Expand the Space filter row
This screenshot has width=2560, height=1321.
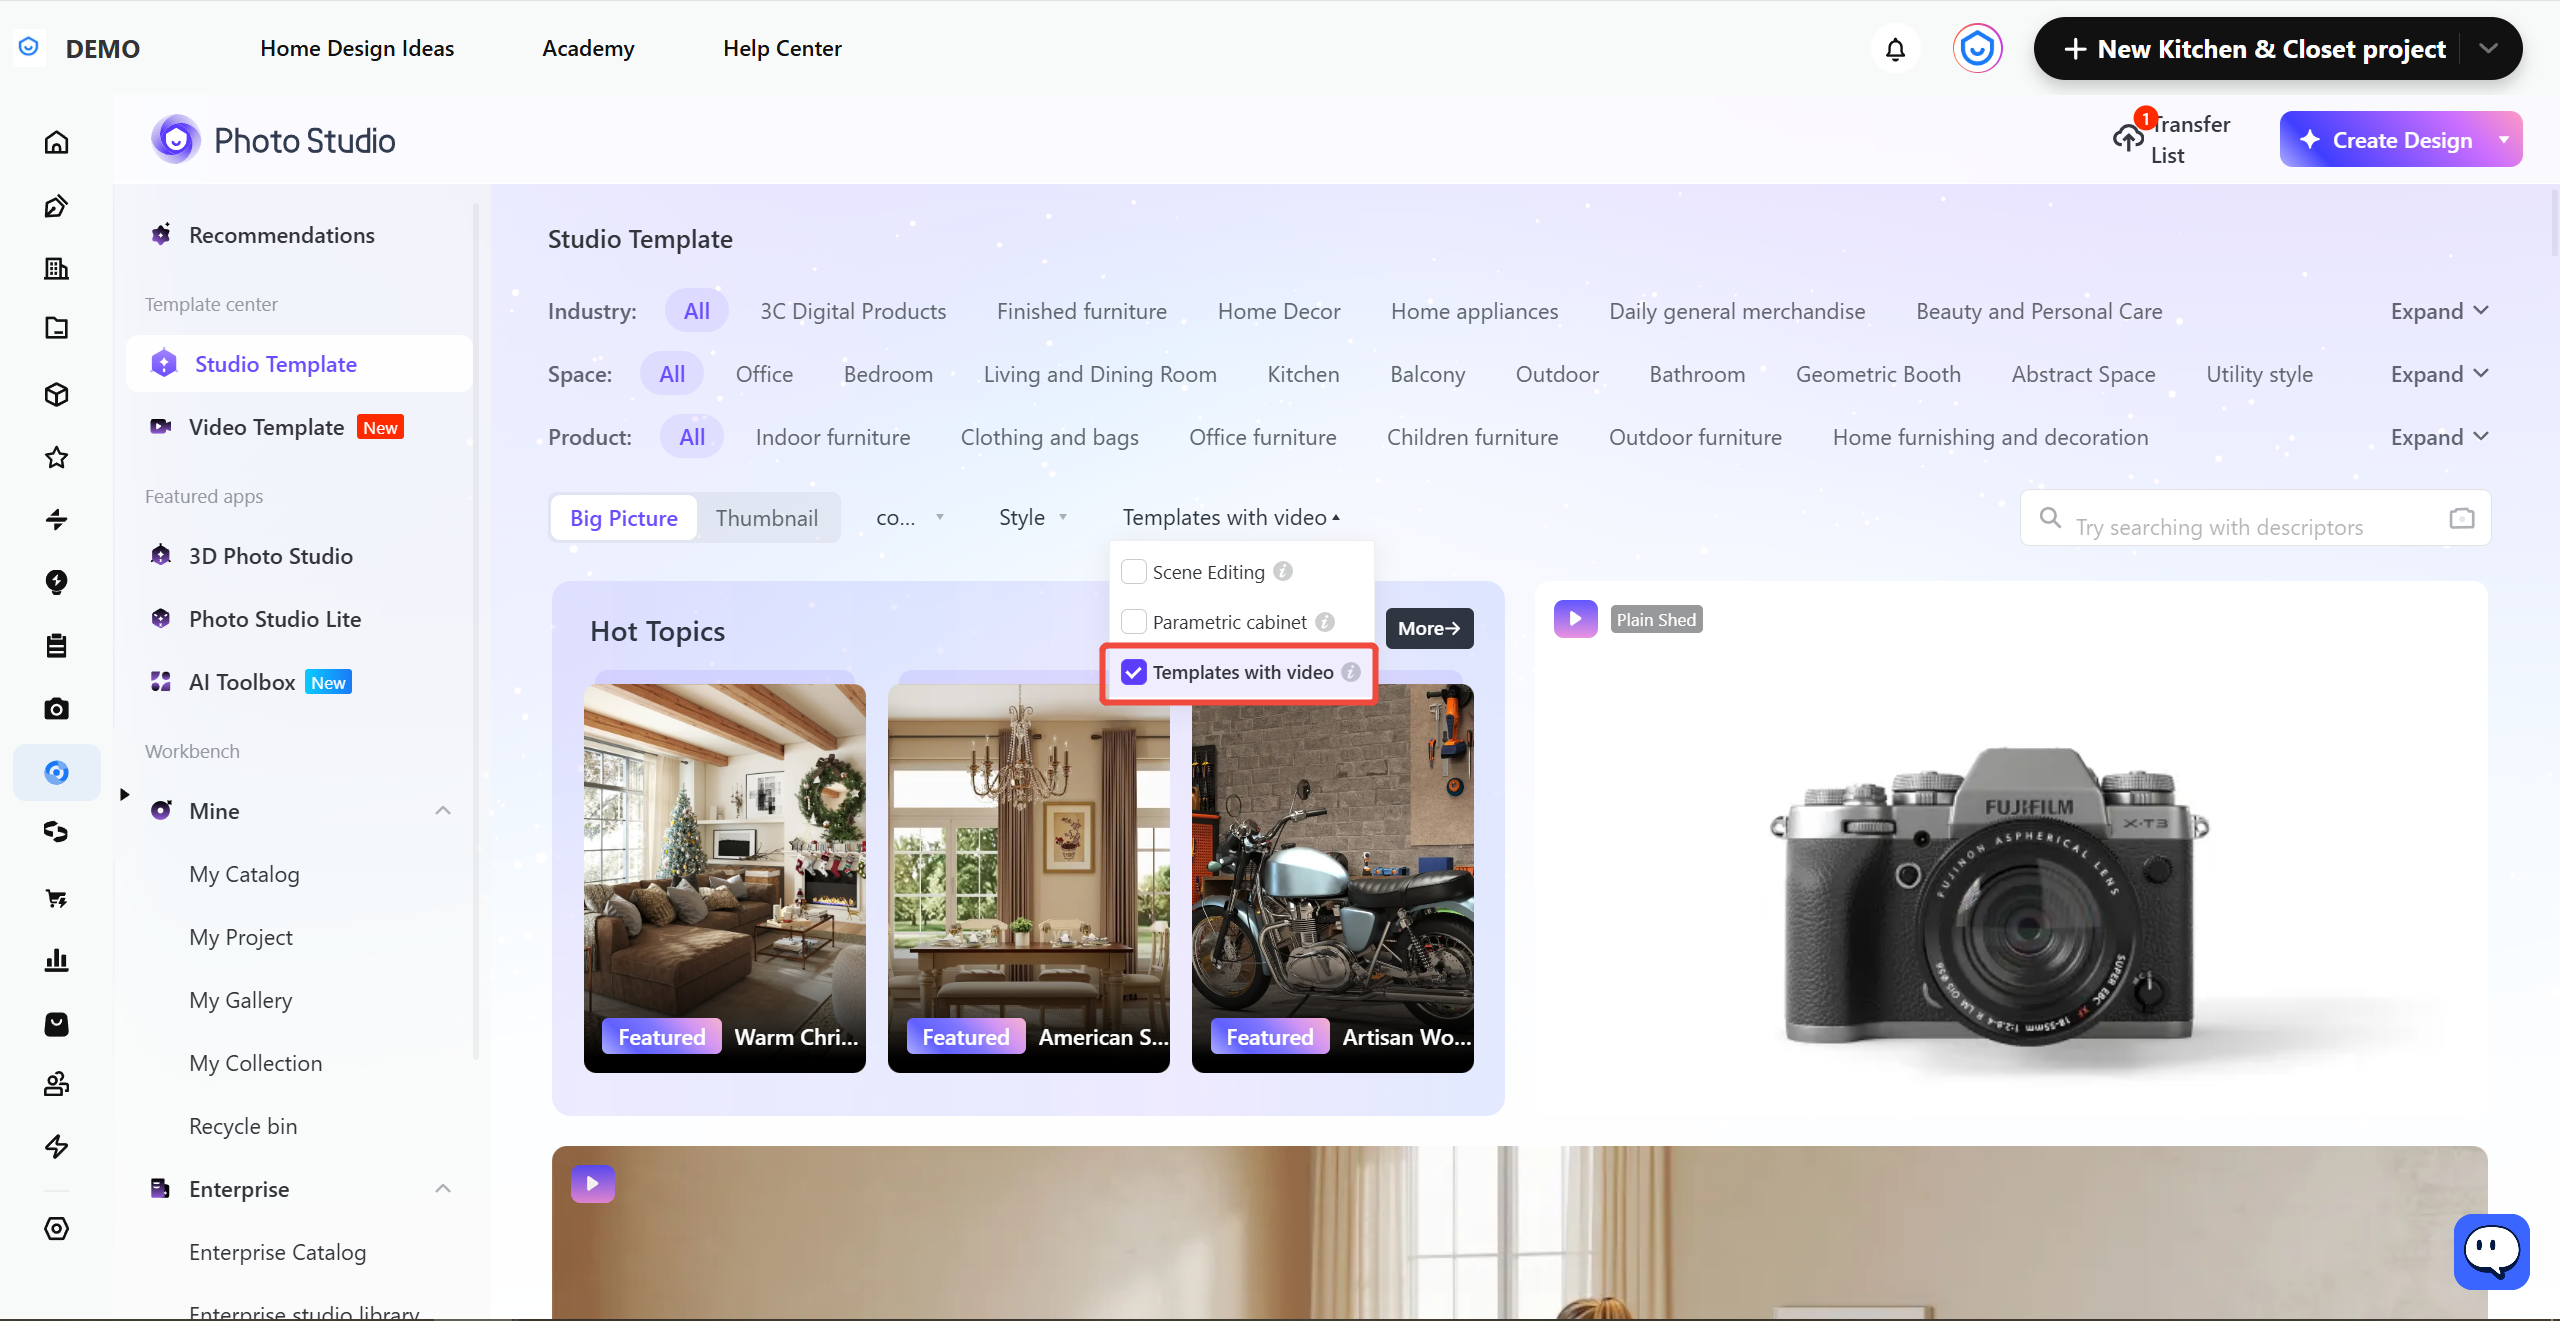point(2439,374)
